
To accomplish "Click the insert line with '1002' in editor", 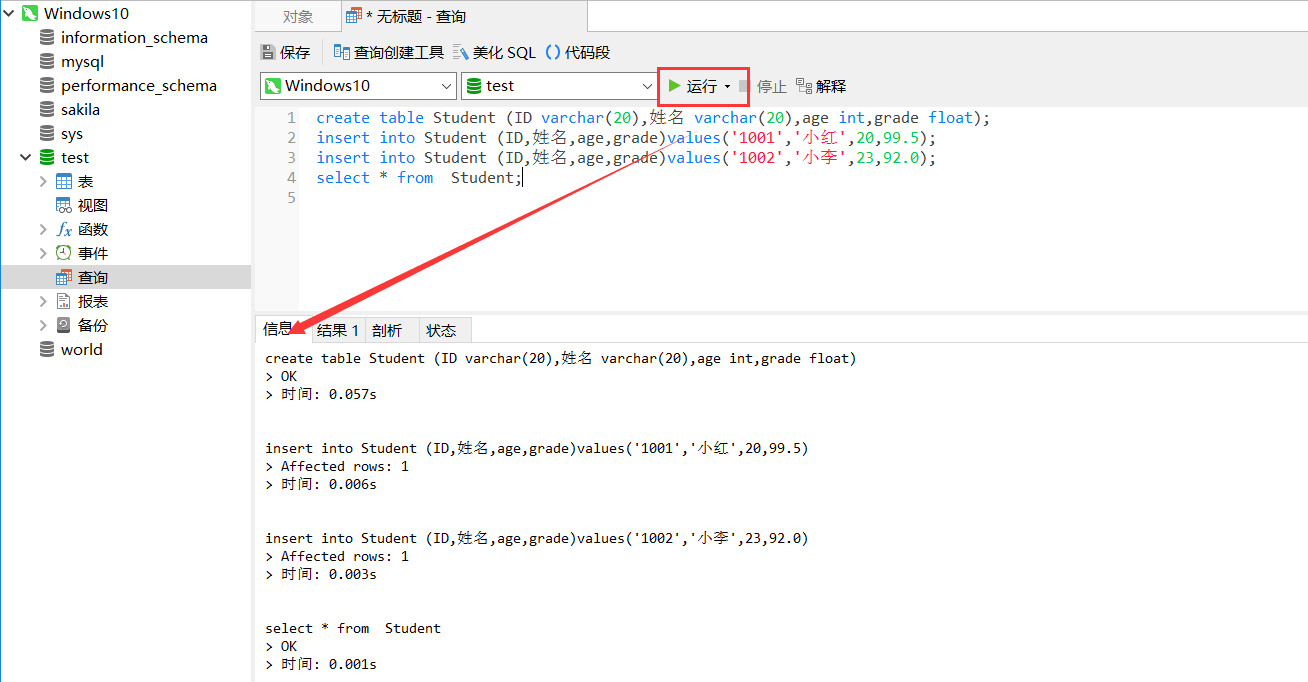I will [626, 158].
